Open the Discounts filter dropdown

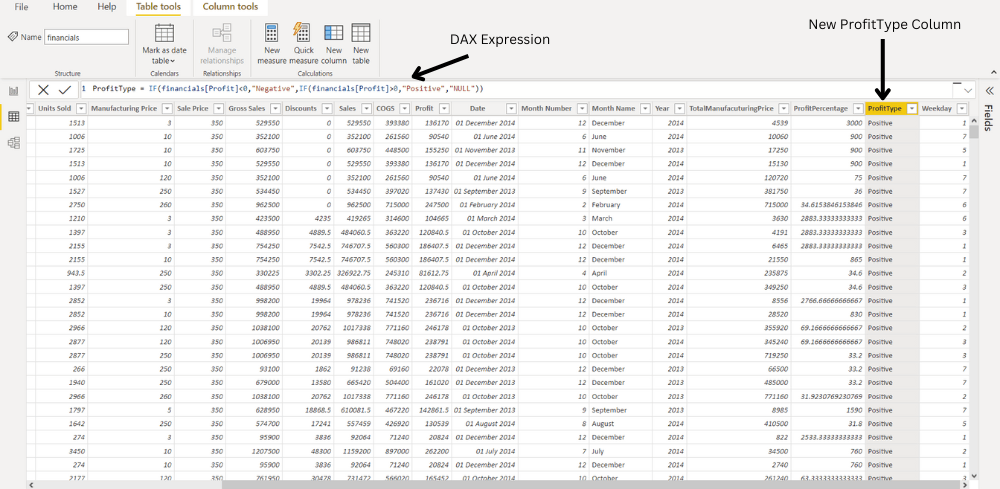[326, 108]
